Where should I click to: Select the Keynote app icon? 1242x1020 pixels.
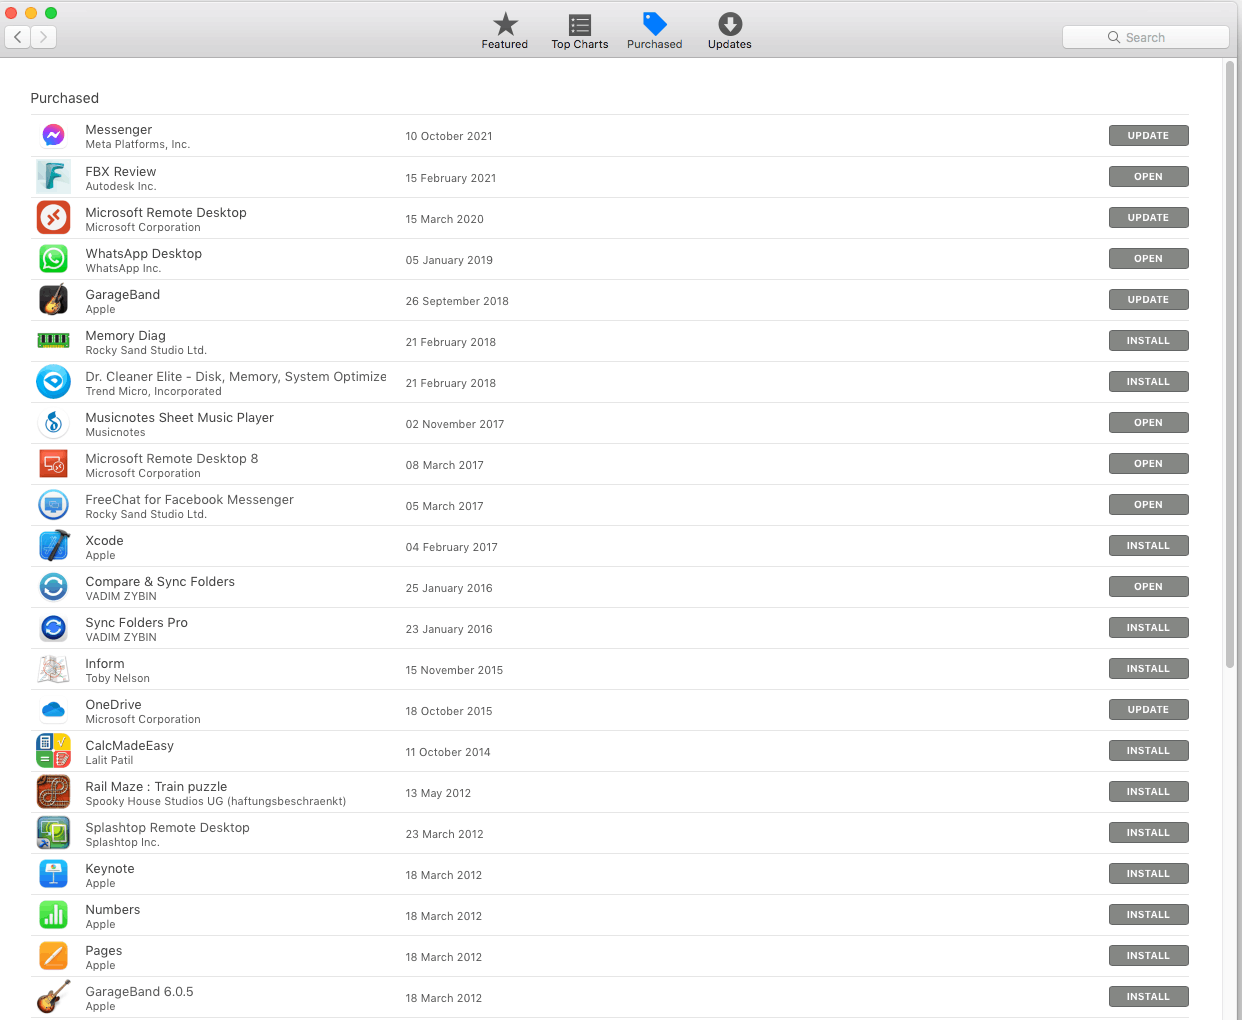point(54,873)
